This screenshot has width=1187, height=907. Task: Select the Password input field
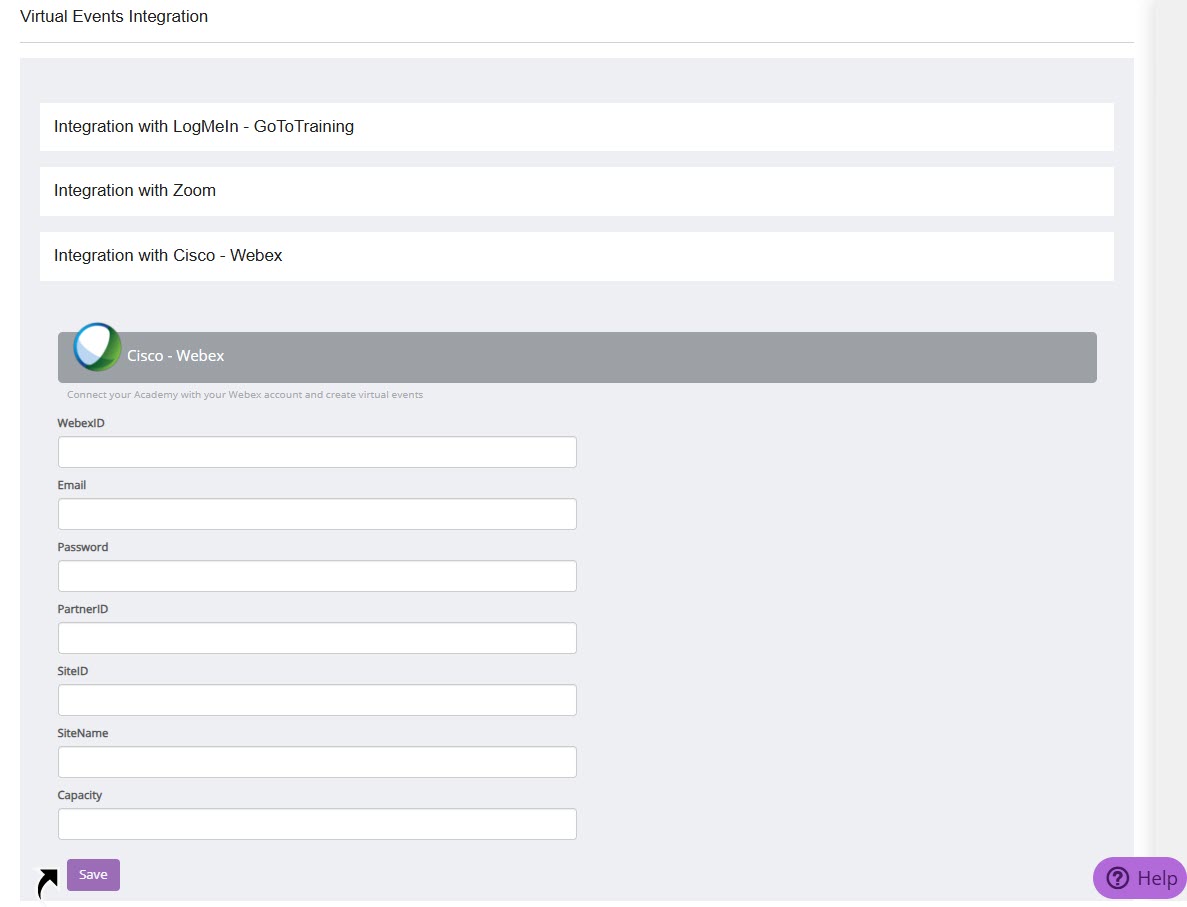pyautogui.click(x=317, y=576)
